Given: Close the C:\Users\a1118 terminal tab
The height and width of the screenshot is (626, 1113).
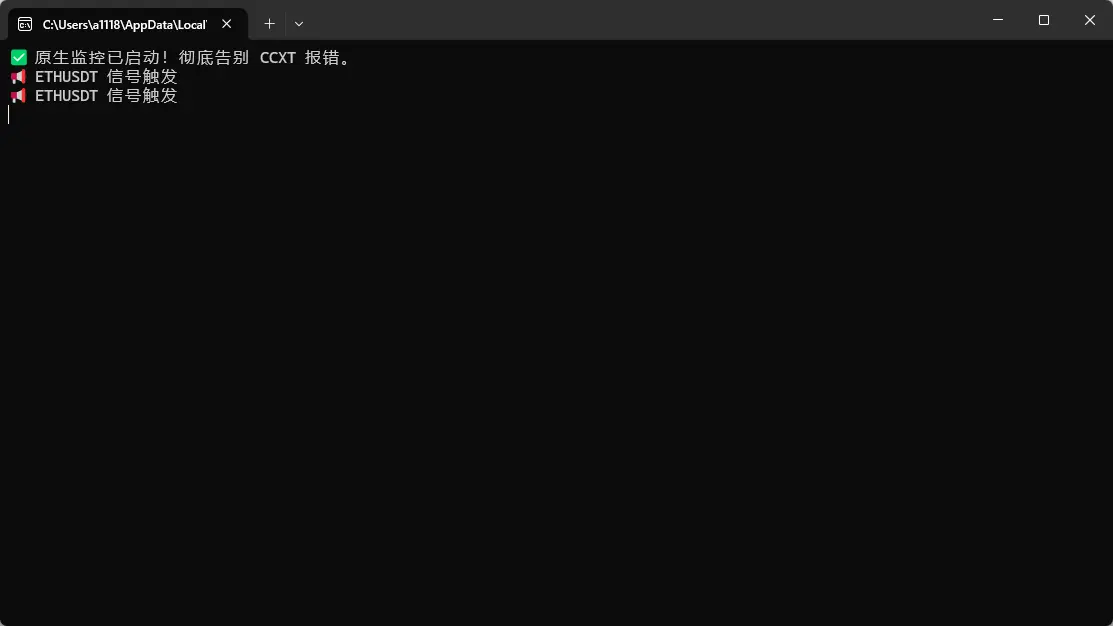Looking at the screenshot, I should pyautogui.click(x=226, y=24).
